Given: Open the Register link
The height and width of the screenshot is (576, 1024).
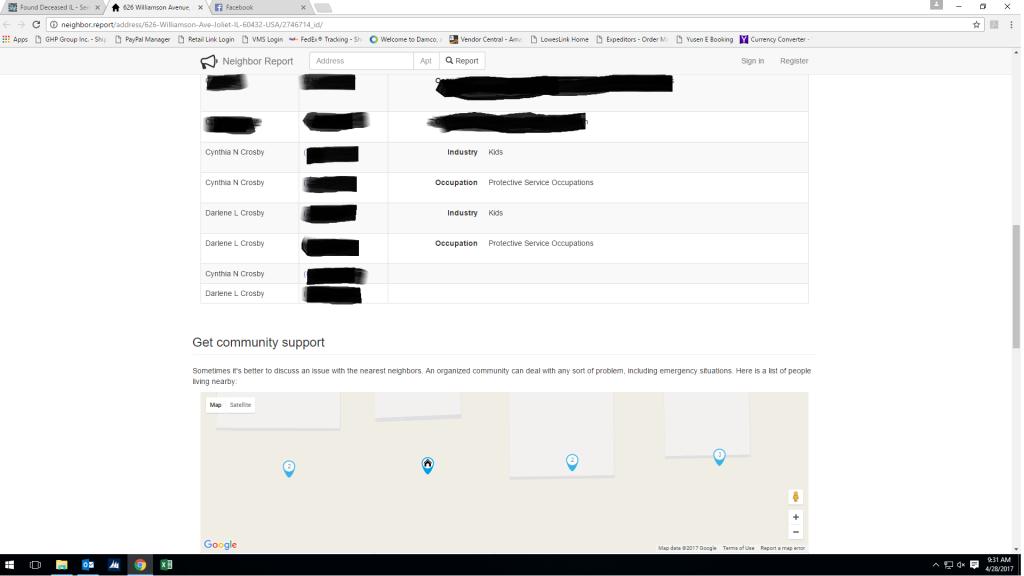Looking at the screenshot, I should 794,61.
